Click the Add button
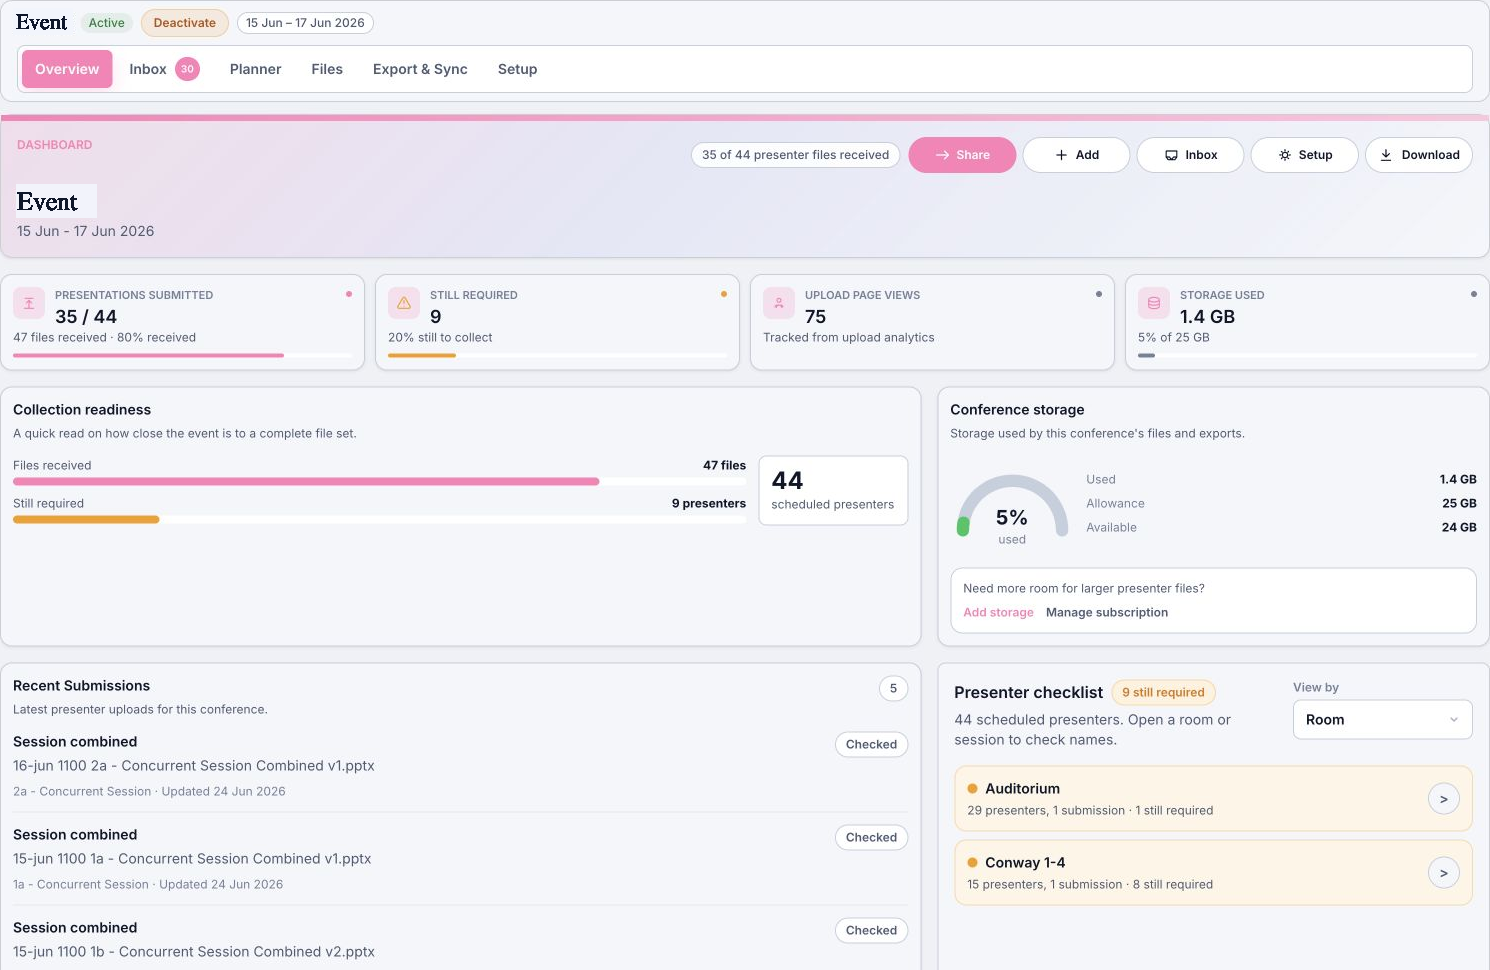Viewport: 1490px width, 970px height. (1076, 155)
